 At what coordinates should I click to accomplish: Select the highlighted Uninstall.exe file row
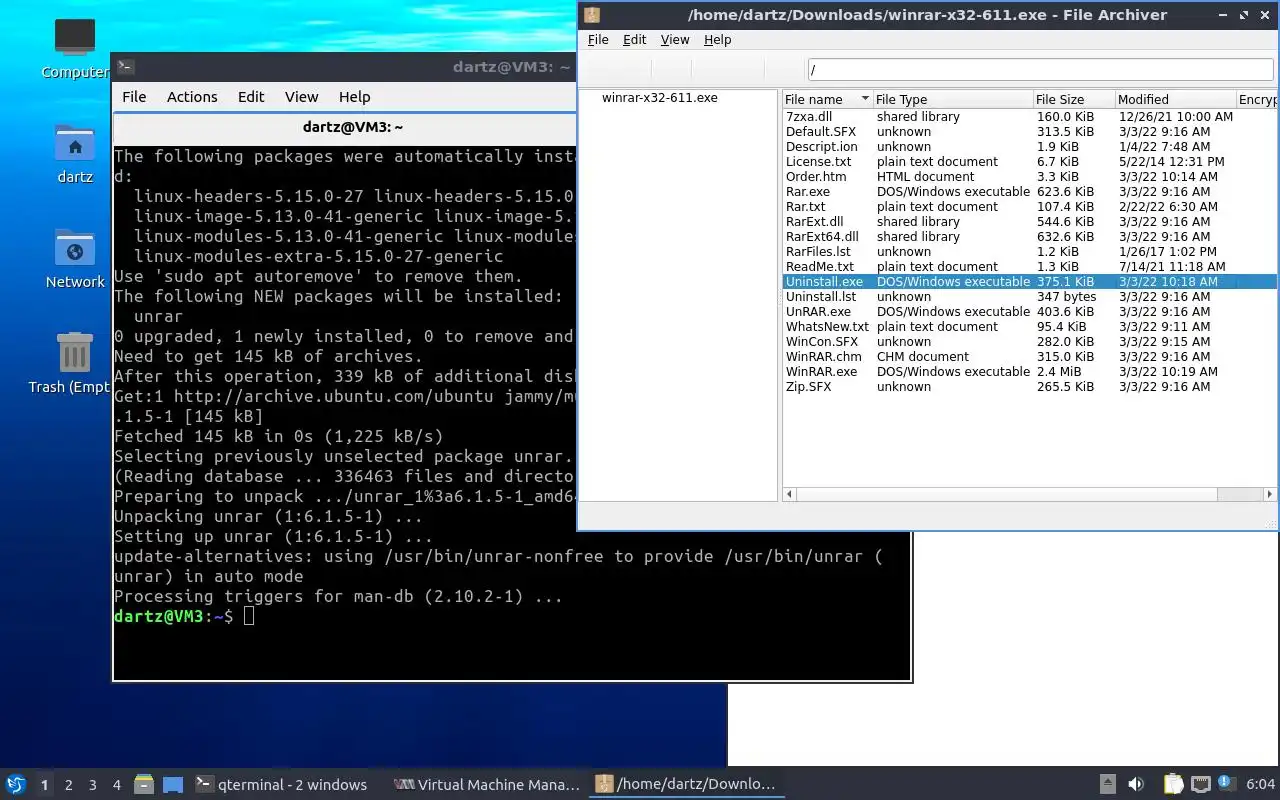(1030, 282)
